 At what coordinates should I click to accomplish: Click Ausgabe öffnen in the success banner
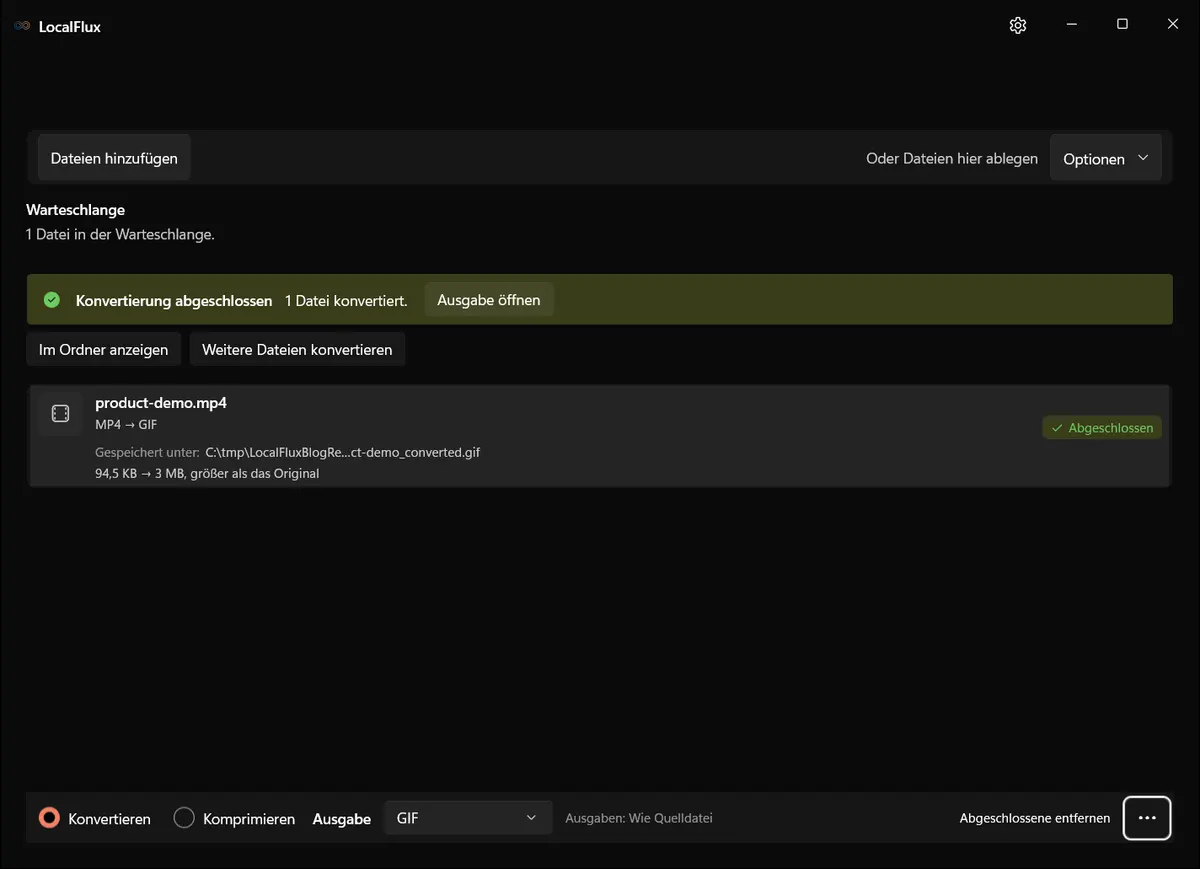pos(489,300)
